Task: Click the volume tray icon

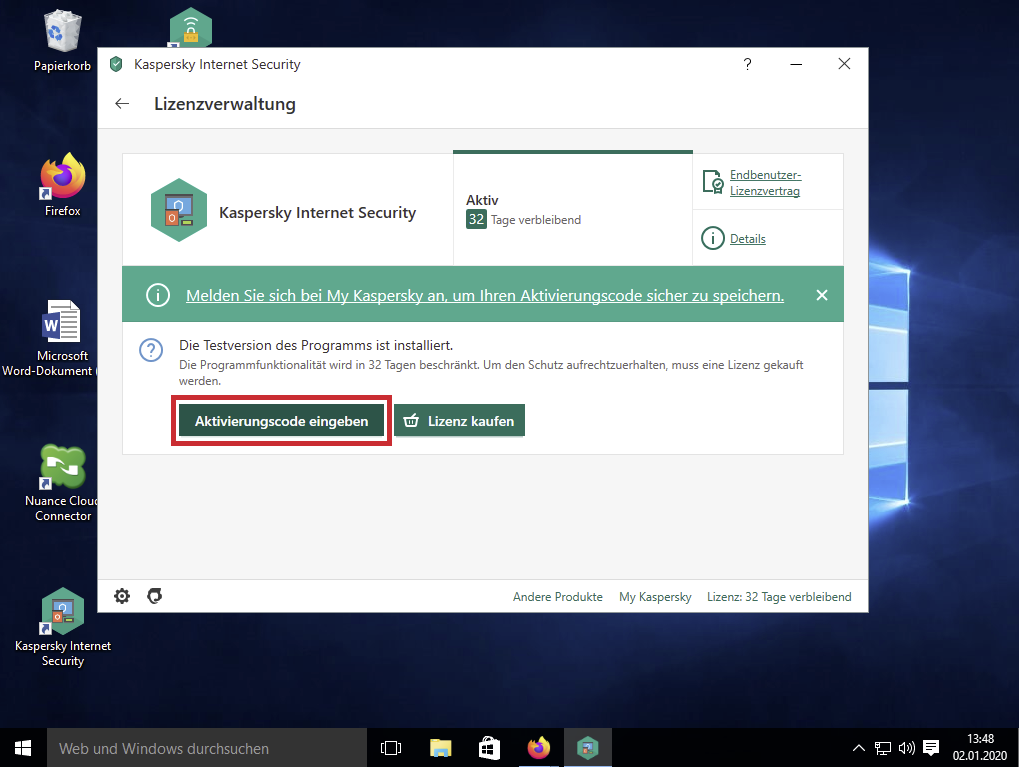Action: tap(907, 748)
